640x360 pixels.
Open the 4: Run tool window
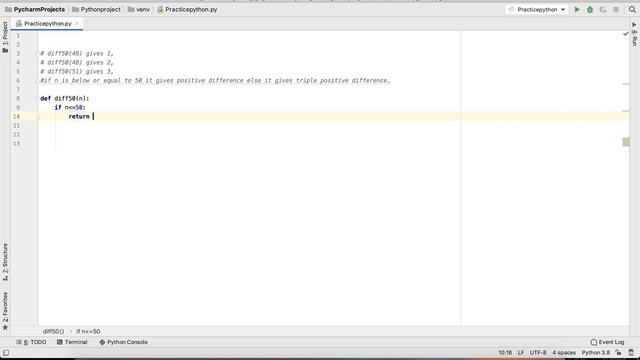click(x=634, y=34)
